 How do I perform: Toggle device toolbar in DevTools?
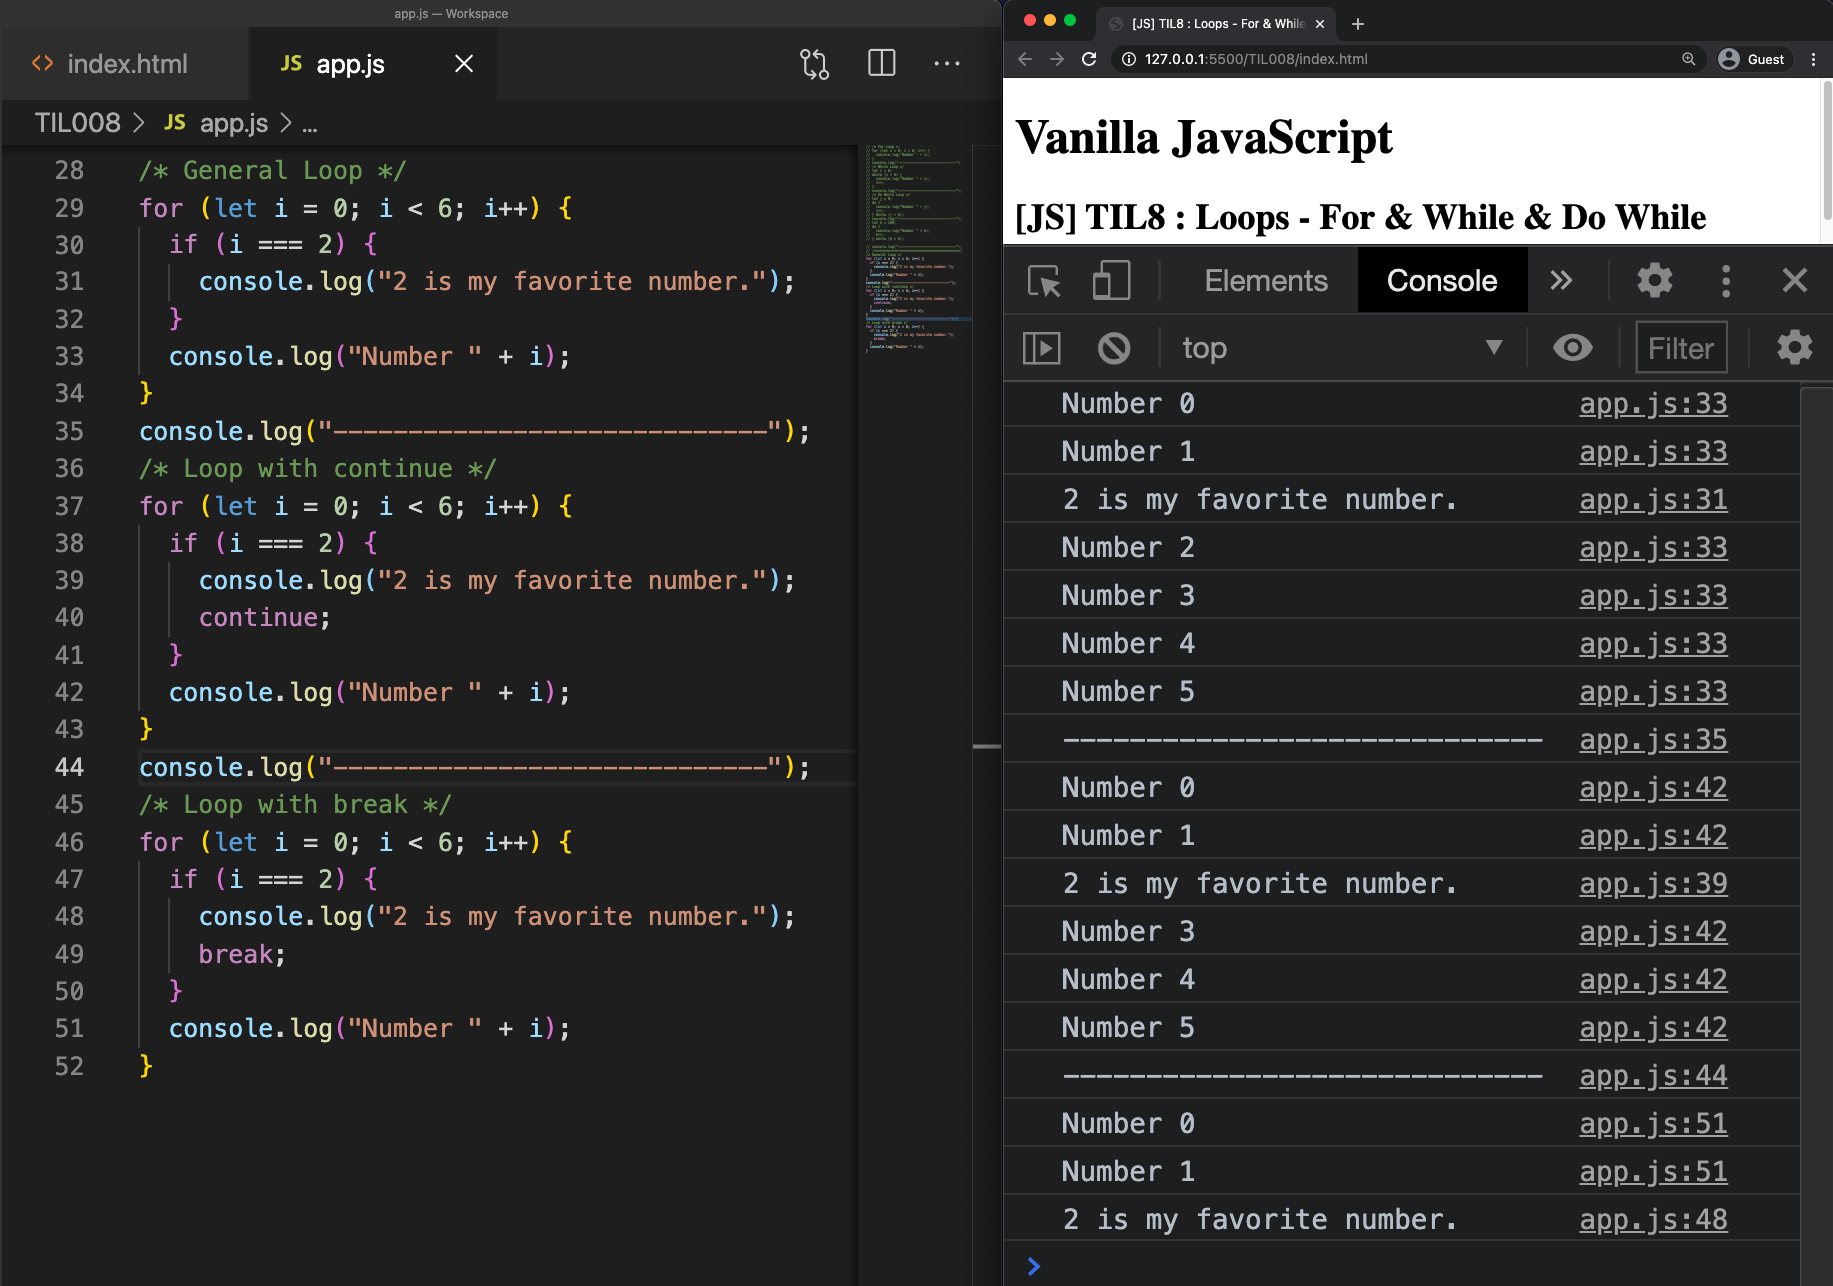(x=1111, y=281)
